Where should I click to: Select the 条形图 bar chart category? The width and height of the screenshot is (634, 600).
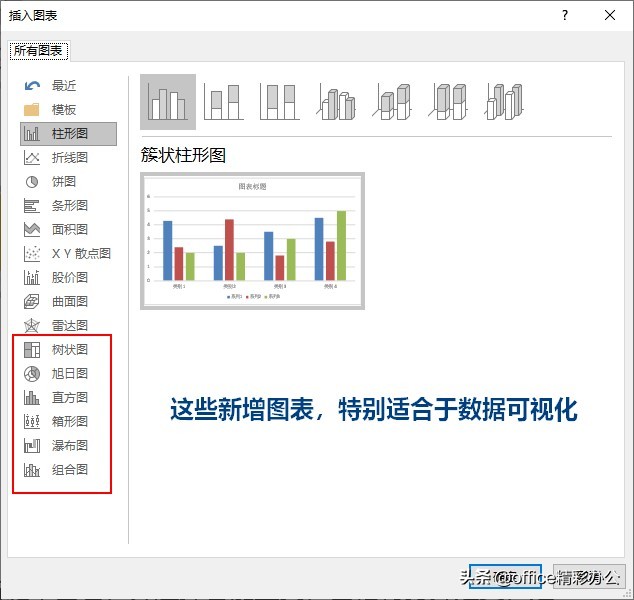[68, 206]
